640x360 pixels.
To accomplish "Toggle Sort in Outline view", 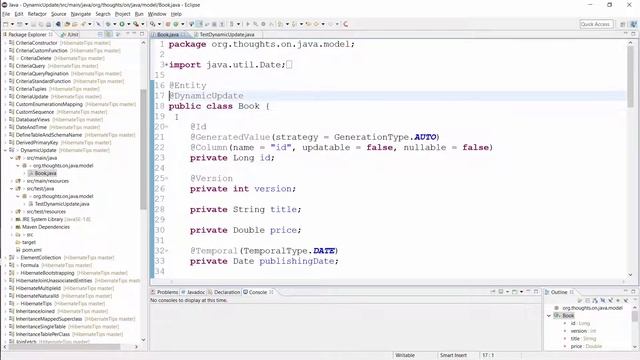I will coord(595,300).
